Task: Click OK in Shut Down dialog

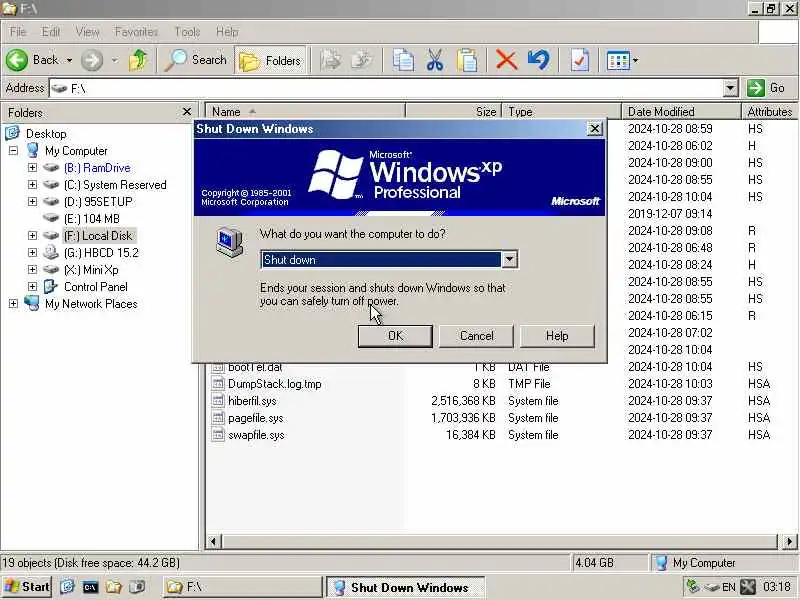Action: click(x=395, y=336)
